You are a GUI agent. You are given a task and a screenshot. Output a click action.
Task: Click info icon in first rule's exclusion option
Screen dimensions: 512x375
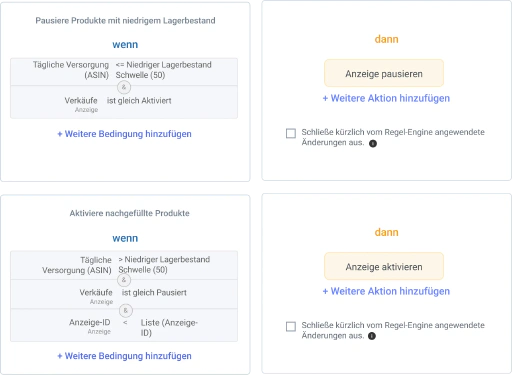click(x=373, y=144)
